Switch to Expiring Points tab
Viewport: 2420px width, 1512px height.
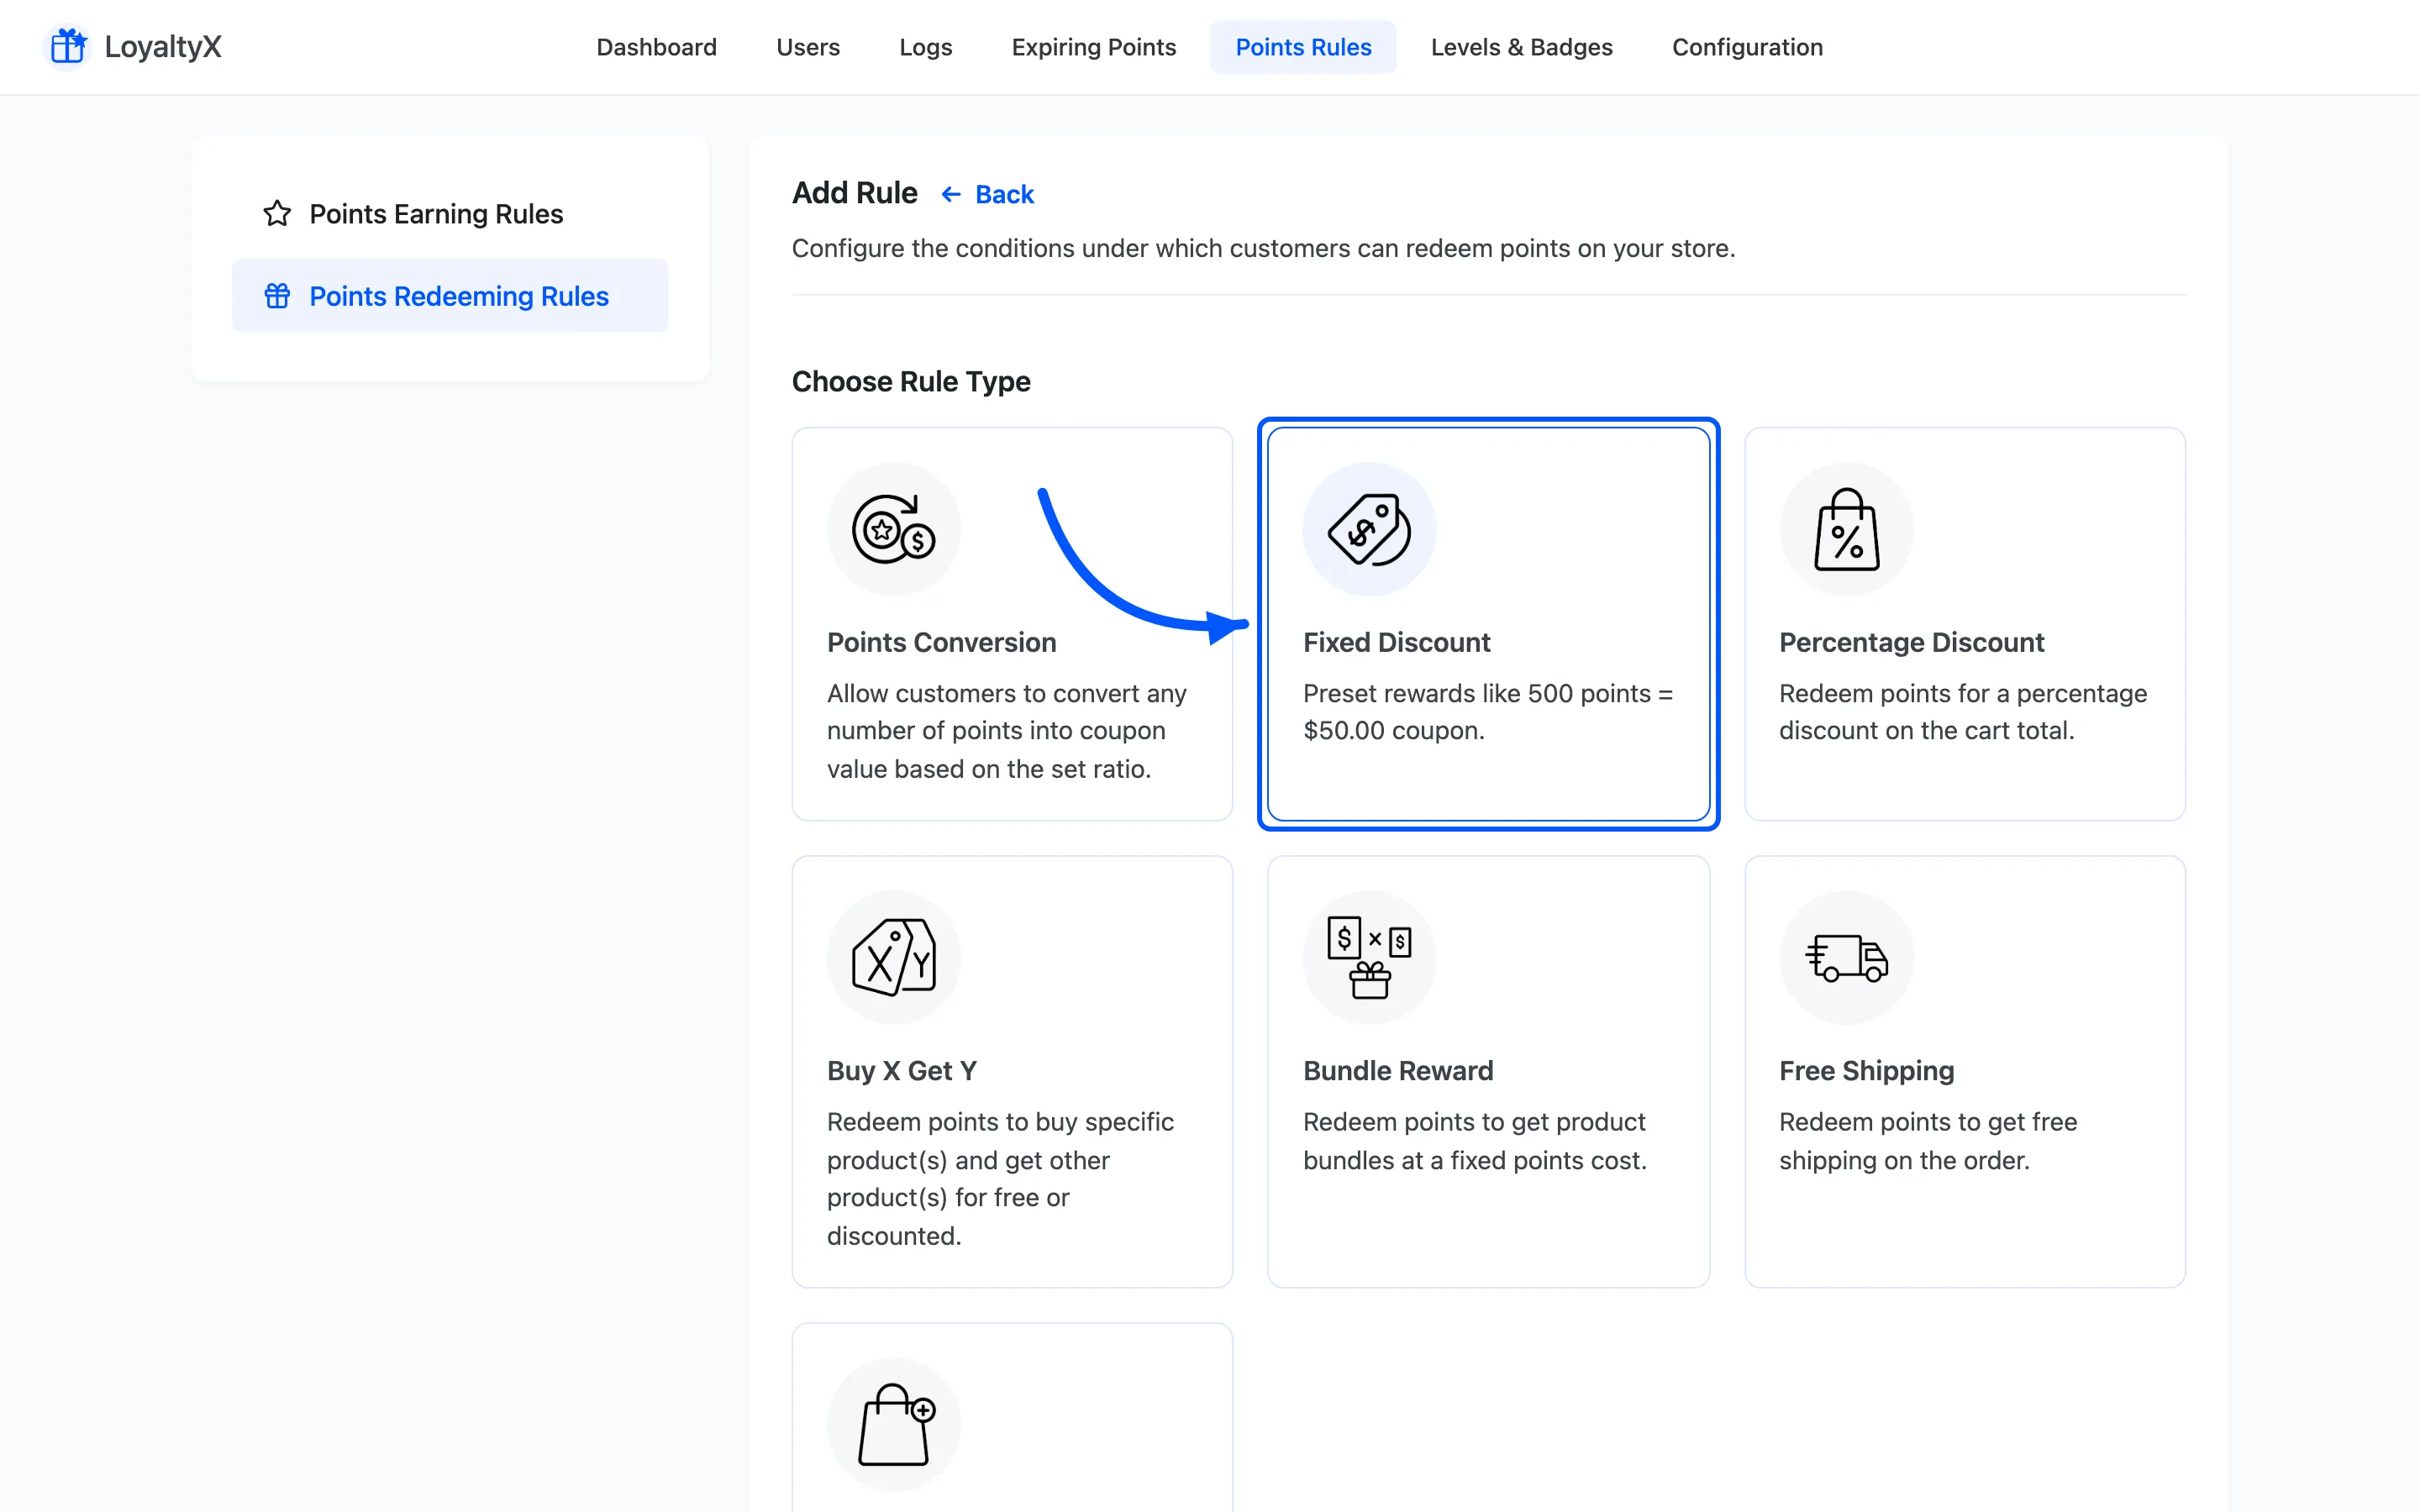tap(1093, 47)
